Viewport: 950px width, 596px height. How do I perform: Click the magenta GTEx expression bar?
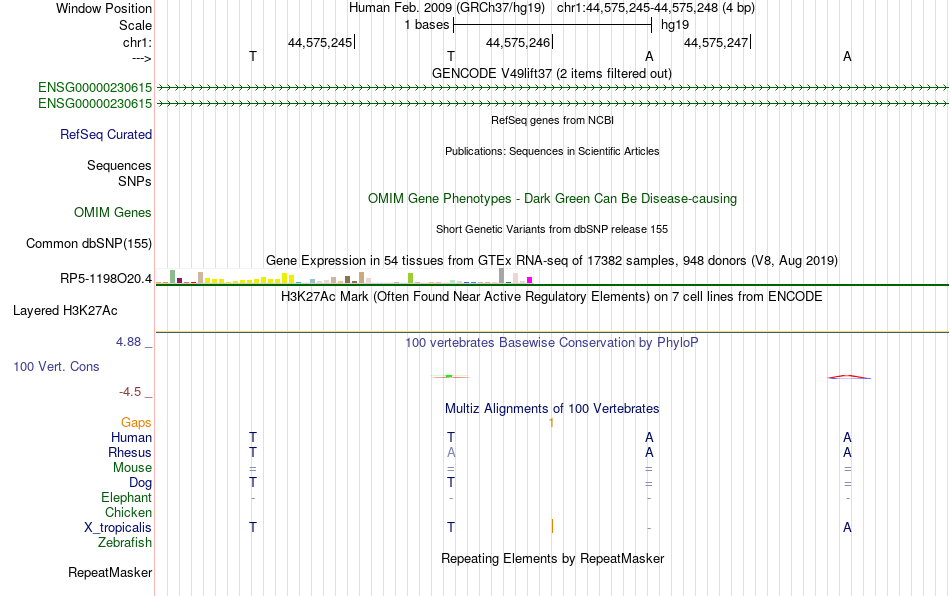530,280
